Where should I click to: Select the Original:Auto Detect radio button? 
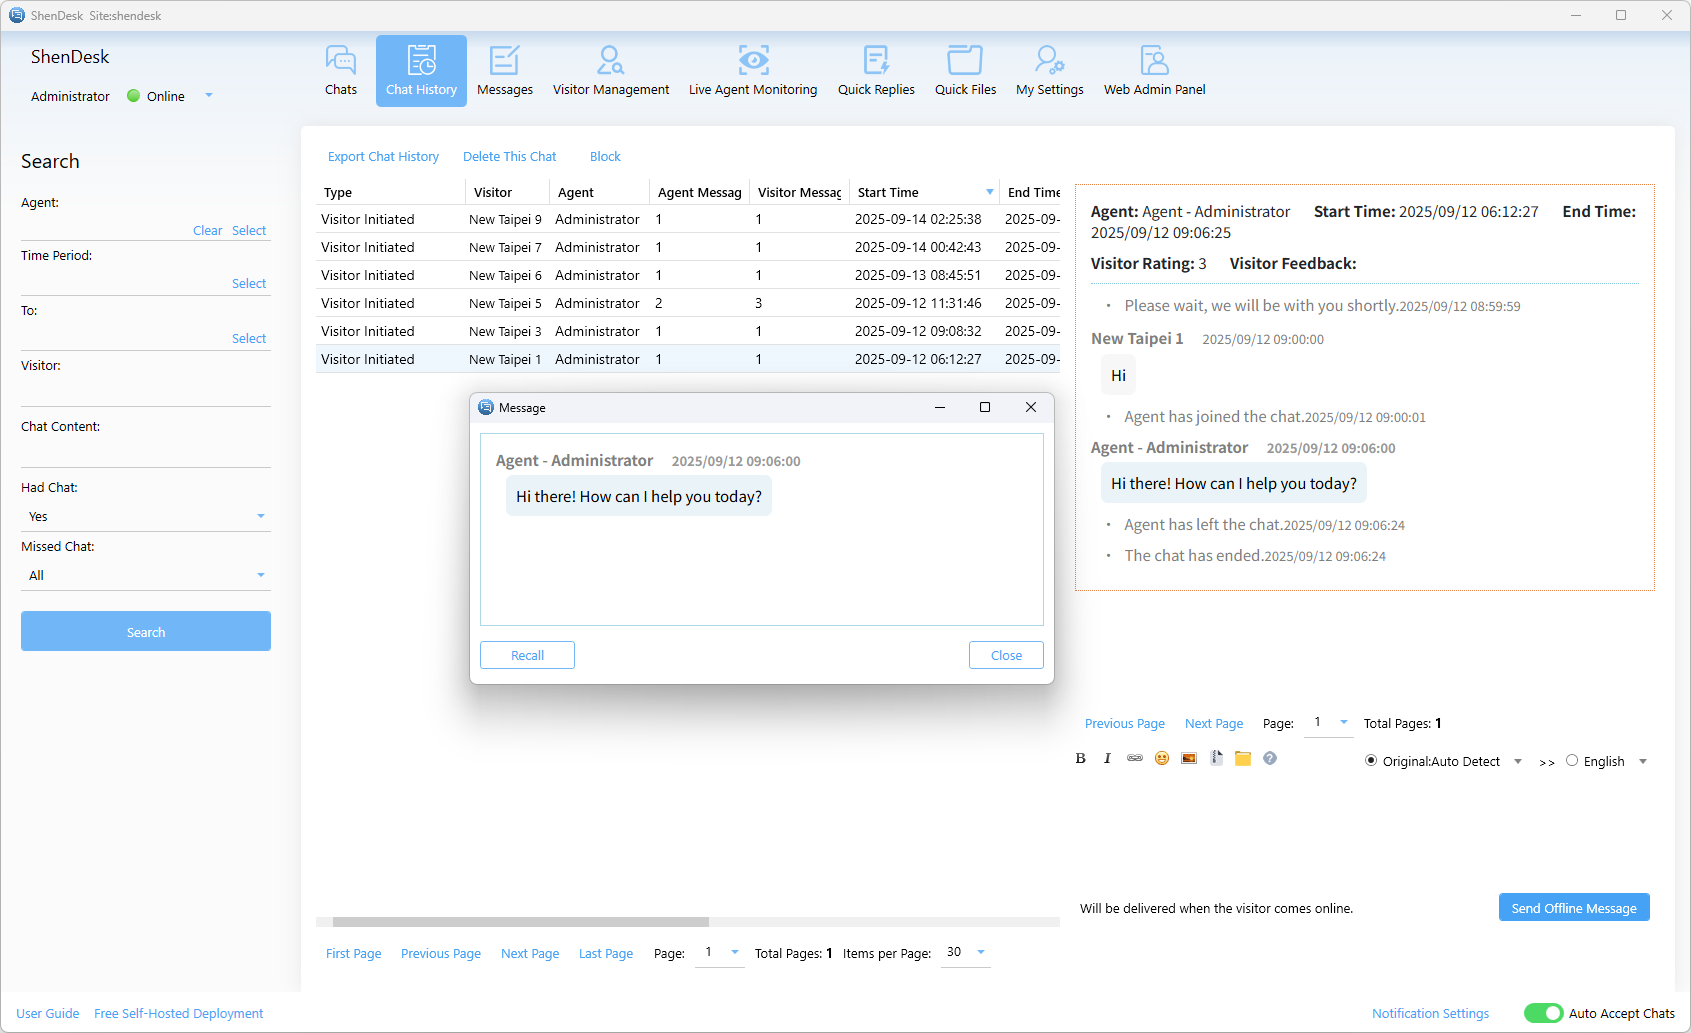[x=1371, y=761]
